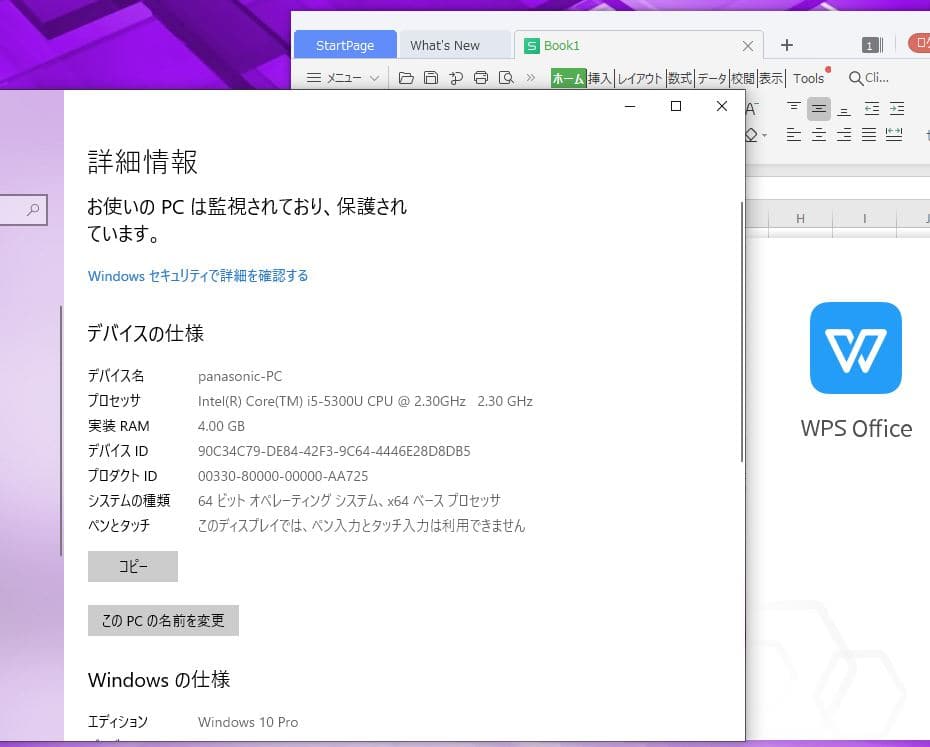Select column H header in spreadsheet
This screenshot has width=930, height=747.
point(801,218)
